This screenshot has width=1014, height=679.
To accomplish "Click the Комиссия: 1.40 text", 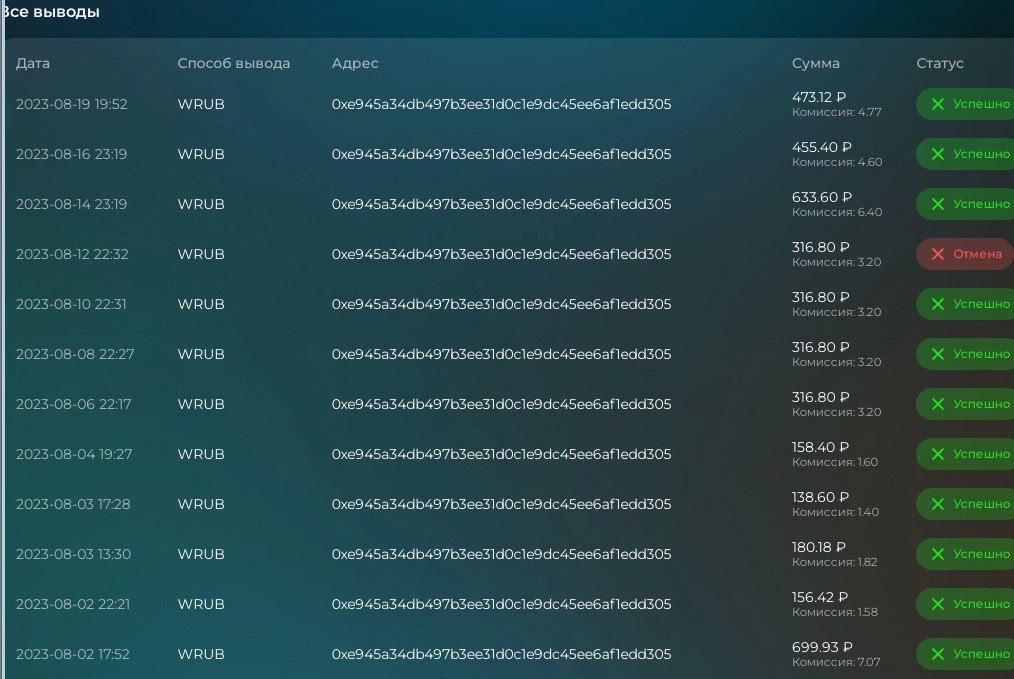I will [x=836, y=512].
